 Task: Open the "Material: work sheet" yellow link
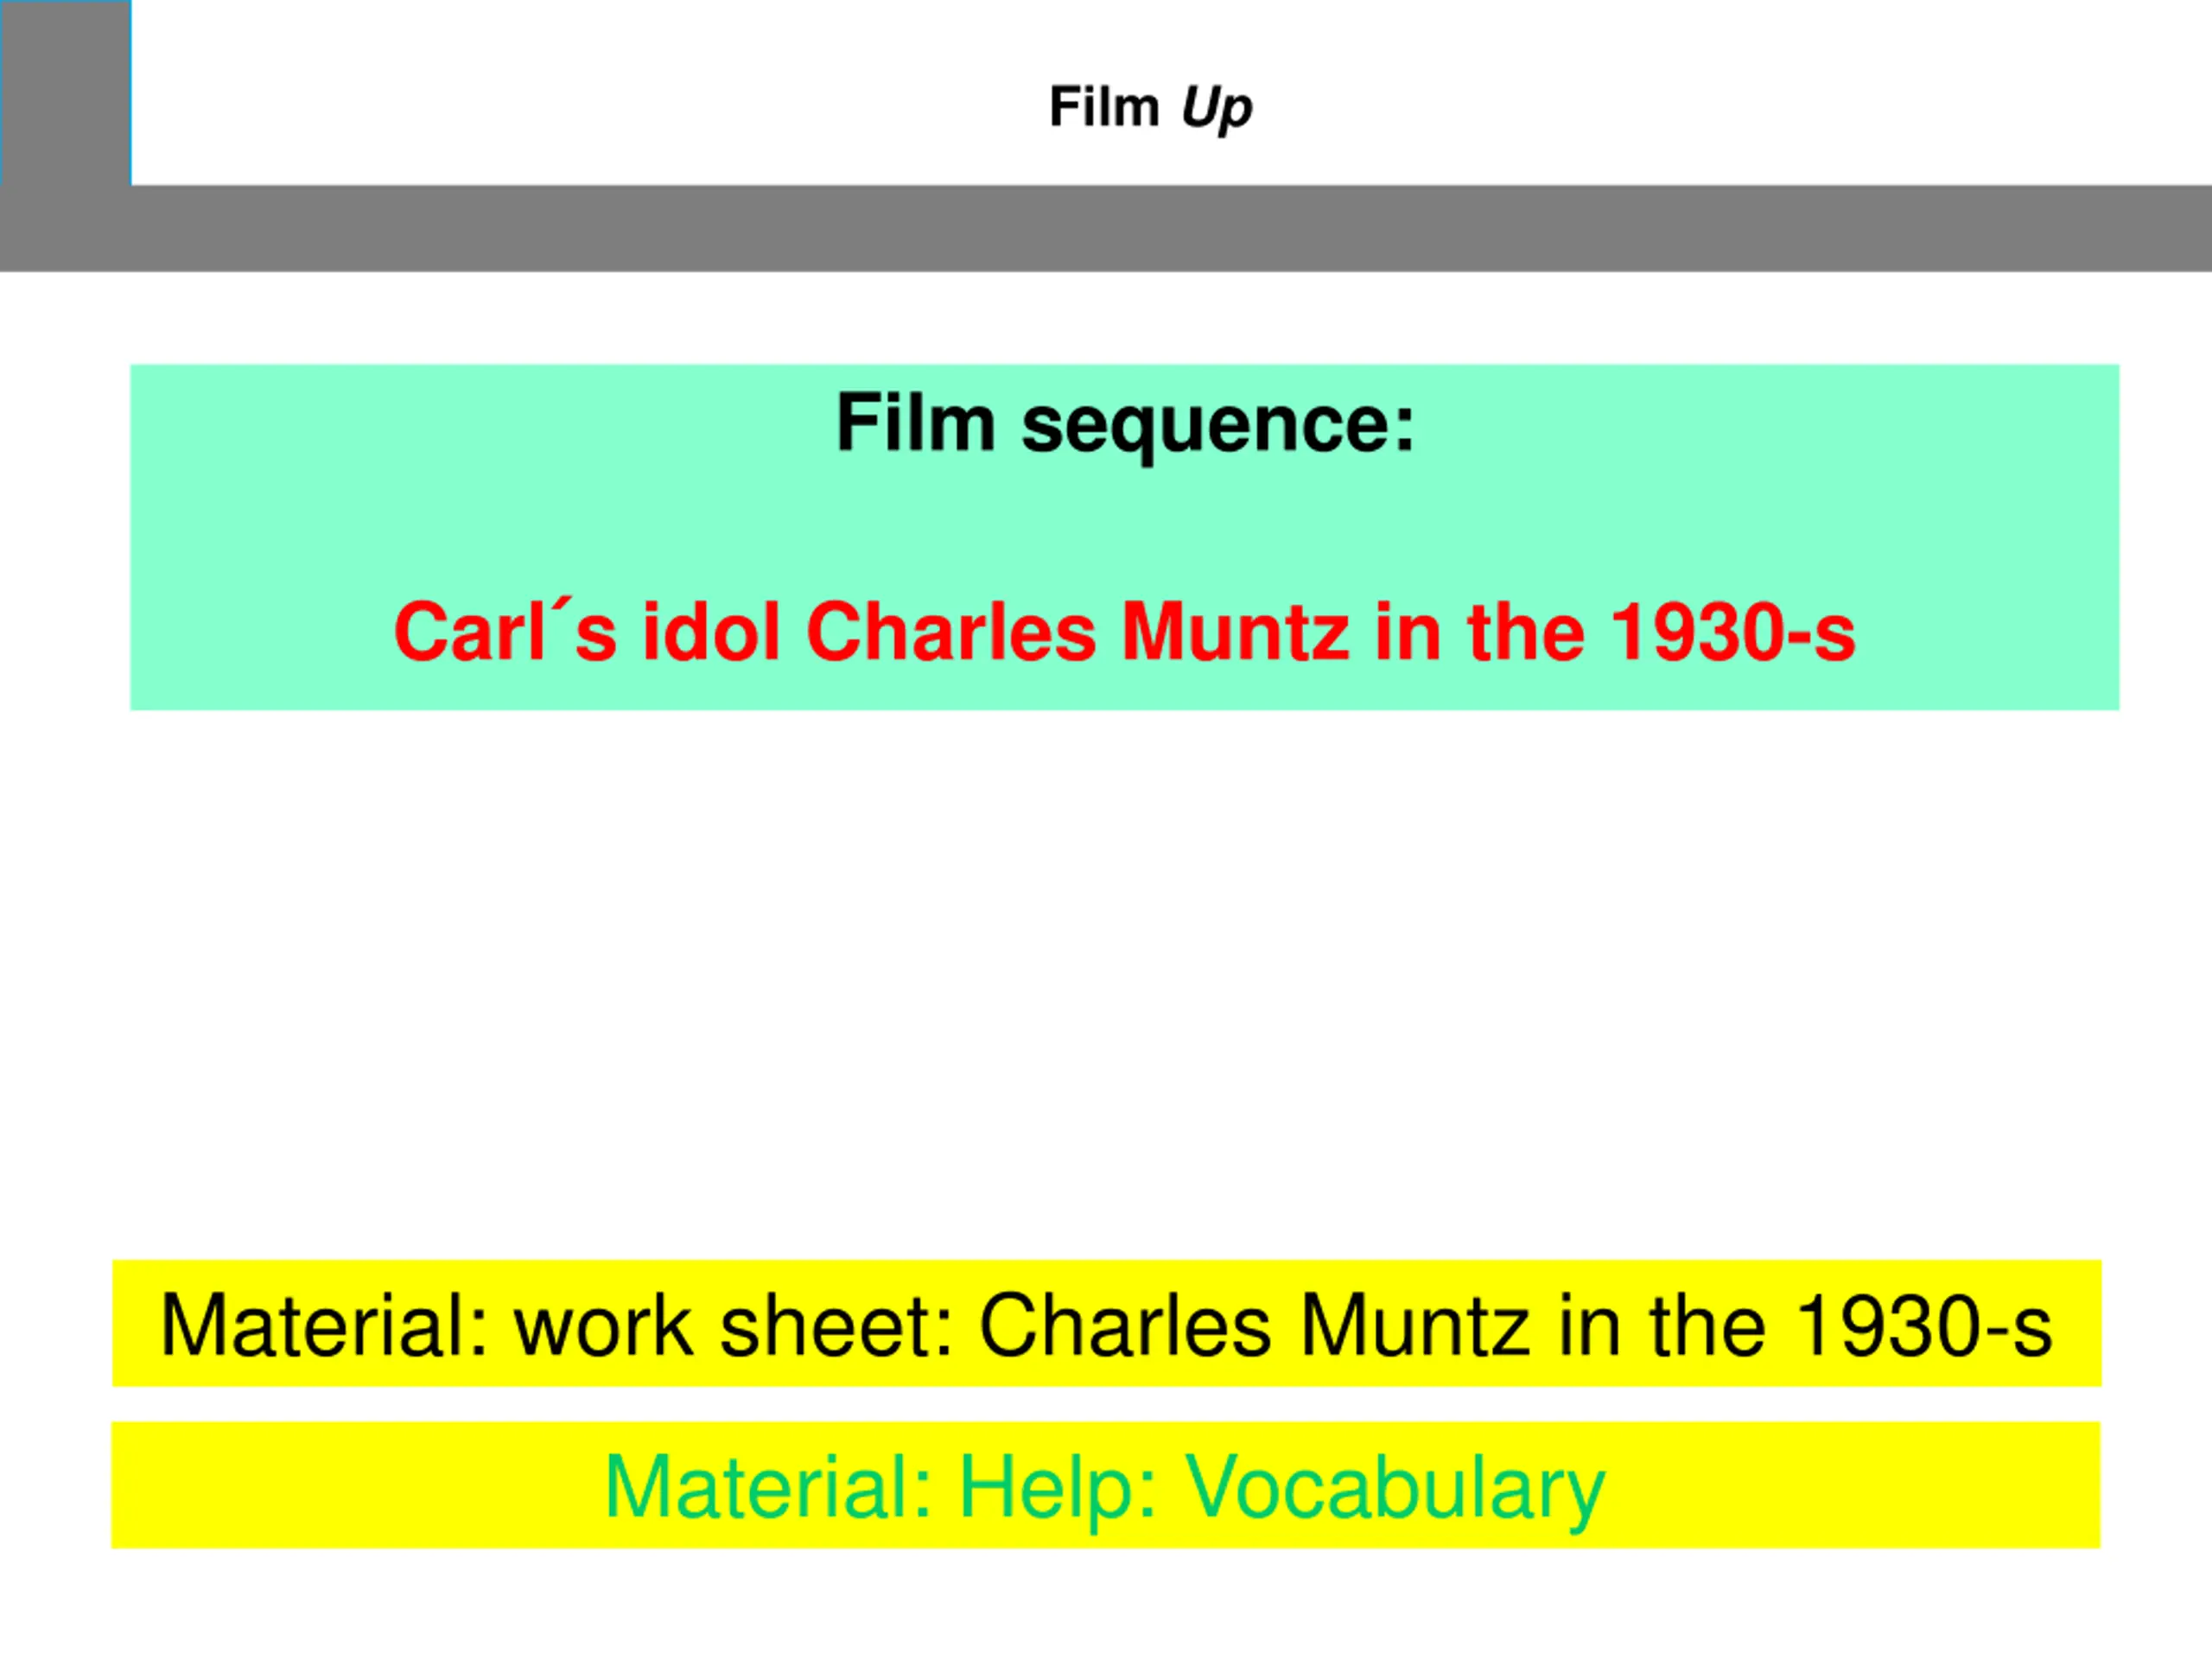coord(1106,1323)
